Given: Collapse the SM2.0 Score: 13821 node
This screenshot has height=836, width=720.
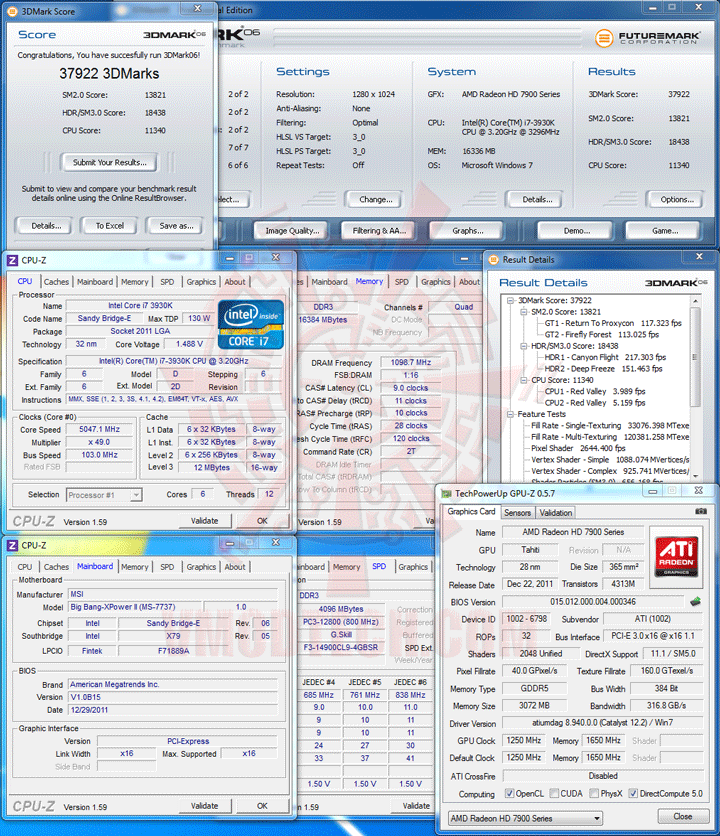Looking at the screenshot, I should (x=524, y=312).
